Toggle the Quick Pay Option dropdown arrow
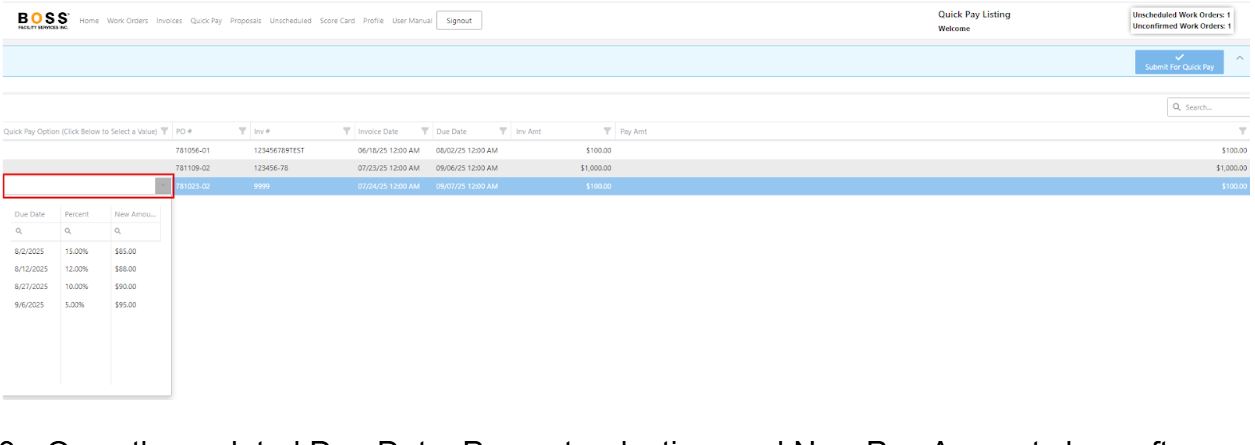Viewport: 1255px width, 445px height. point(163,186)
